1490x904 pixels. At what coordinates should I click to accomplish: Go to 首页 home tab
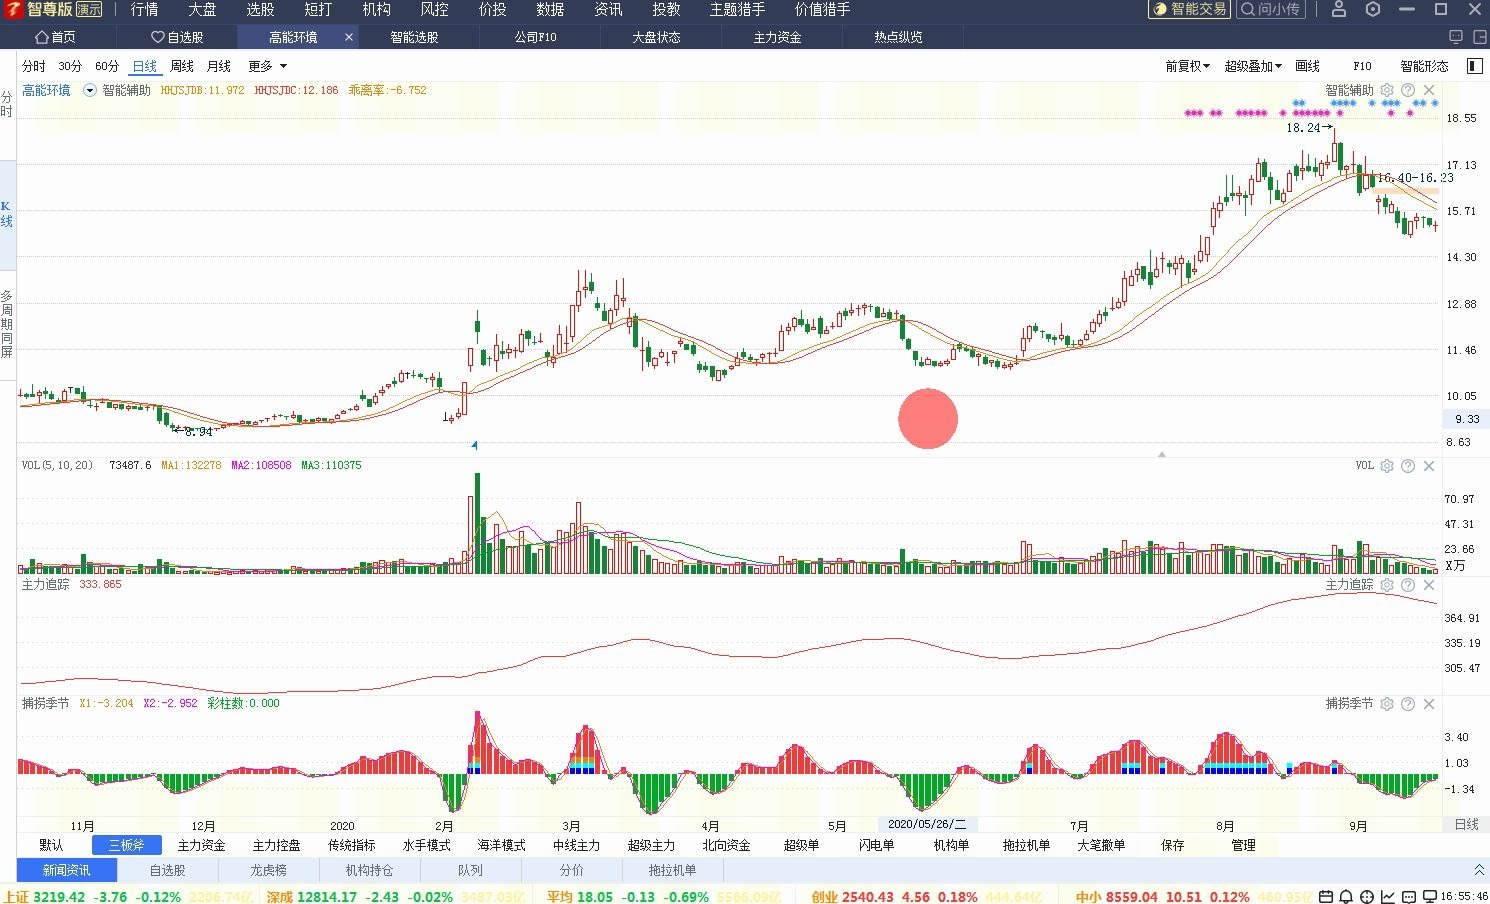click(x=56, y=37)
